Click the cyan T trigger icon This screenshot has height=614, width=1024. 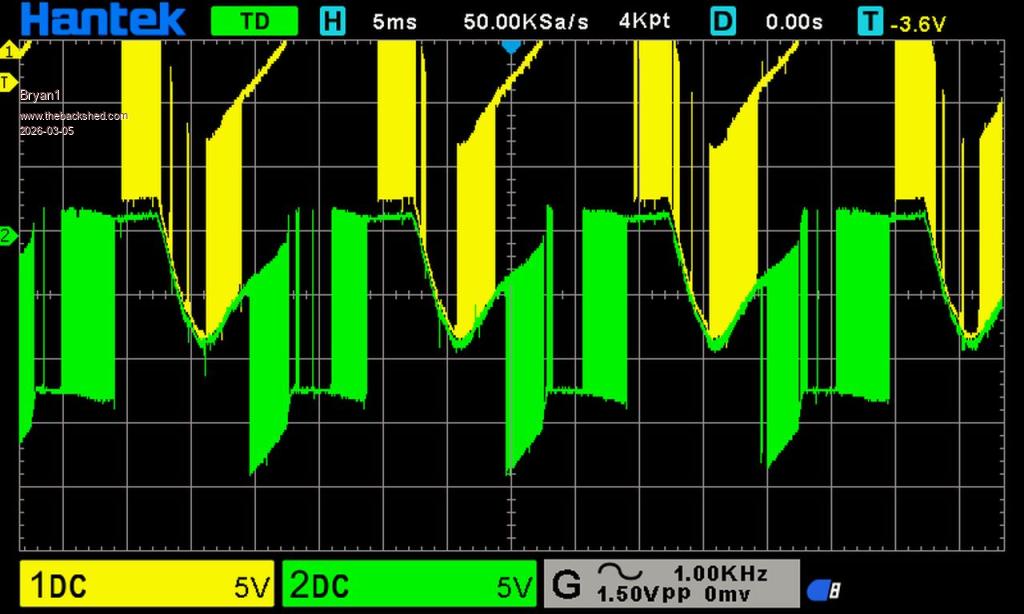[870, 21]
